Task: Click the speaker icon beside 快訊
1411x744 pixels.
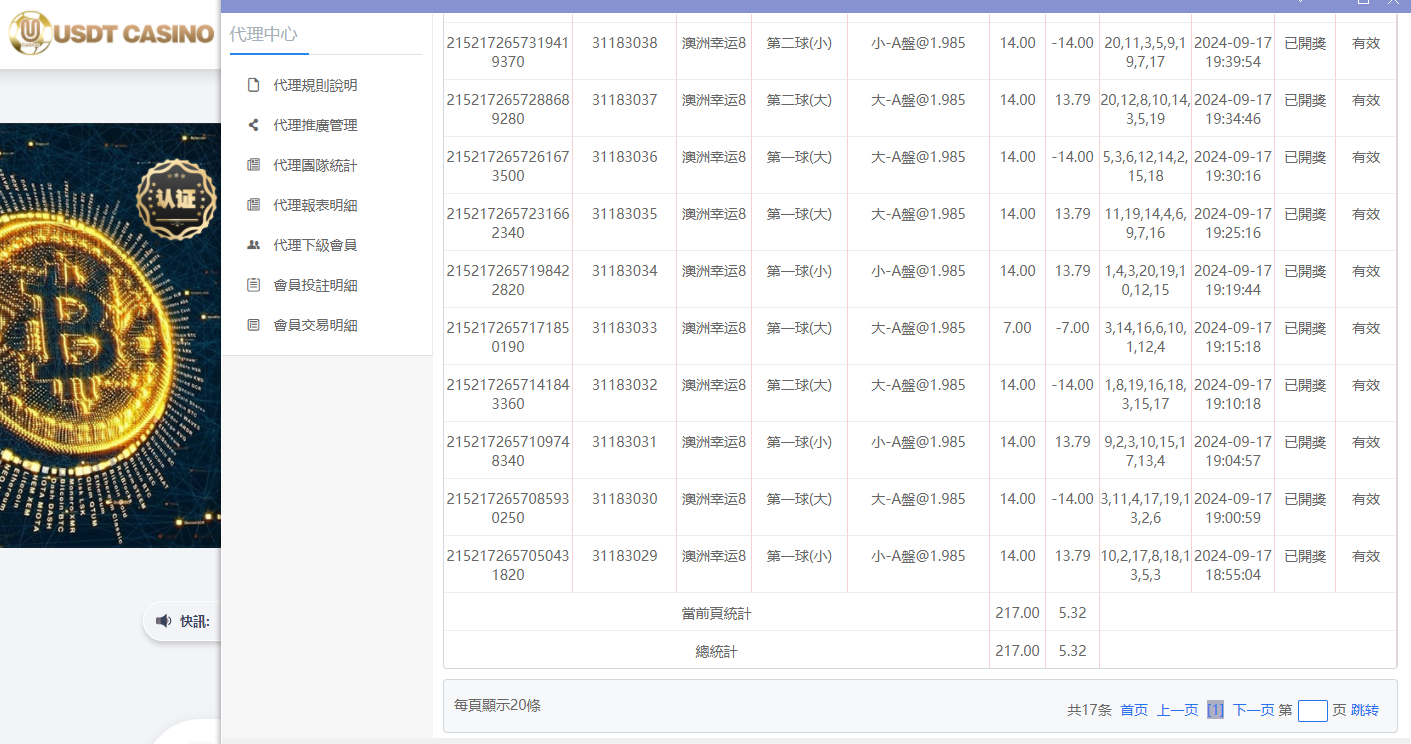Action: (163, 621)
